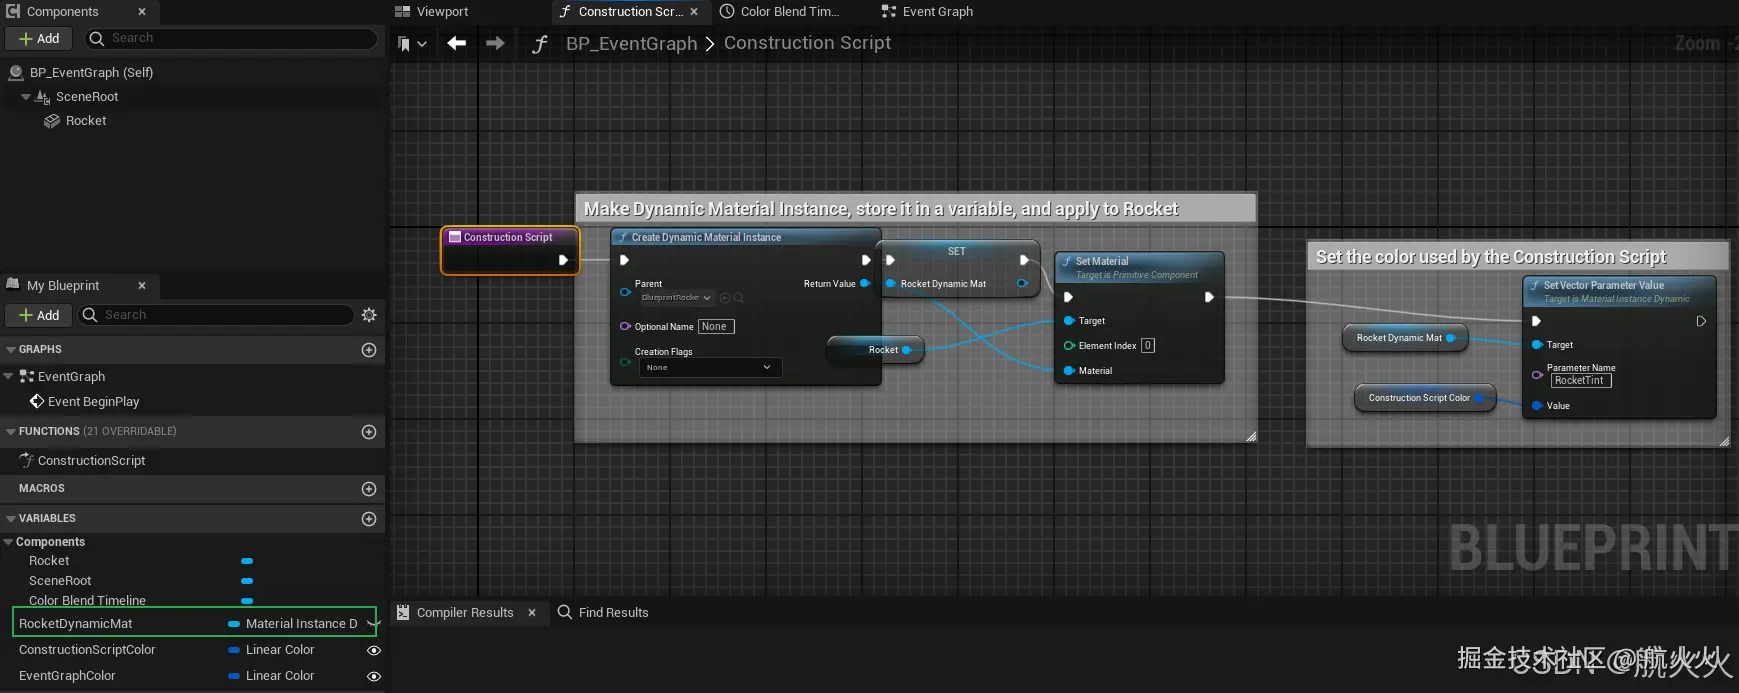This screenshot has height=693, width=1739.
Task: Click the Element Index value field
Action: click(x=1148, y=346)
